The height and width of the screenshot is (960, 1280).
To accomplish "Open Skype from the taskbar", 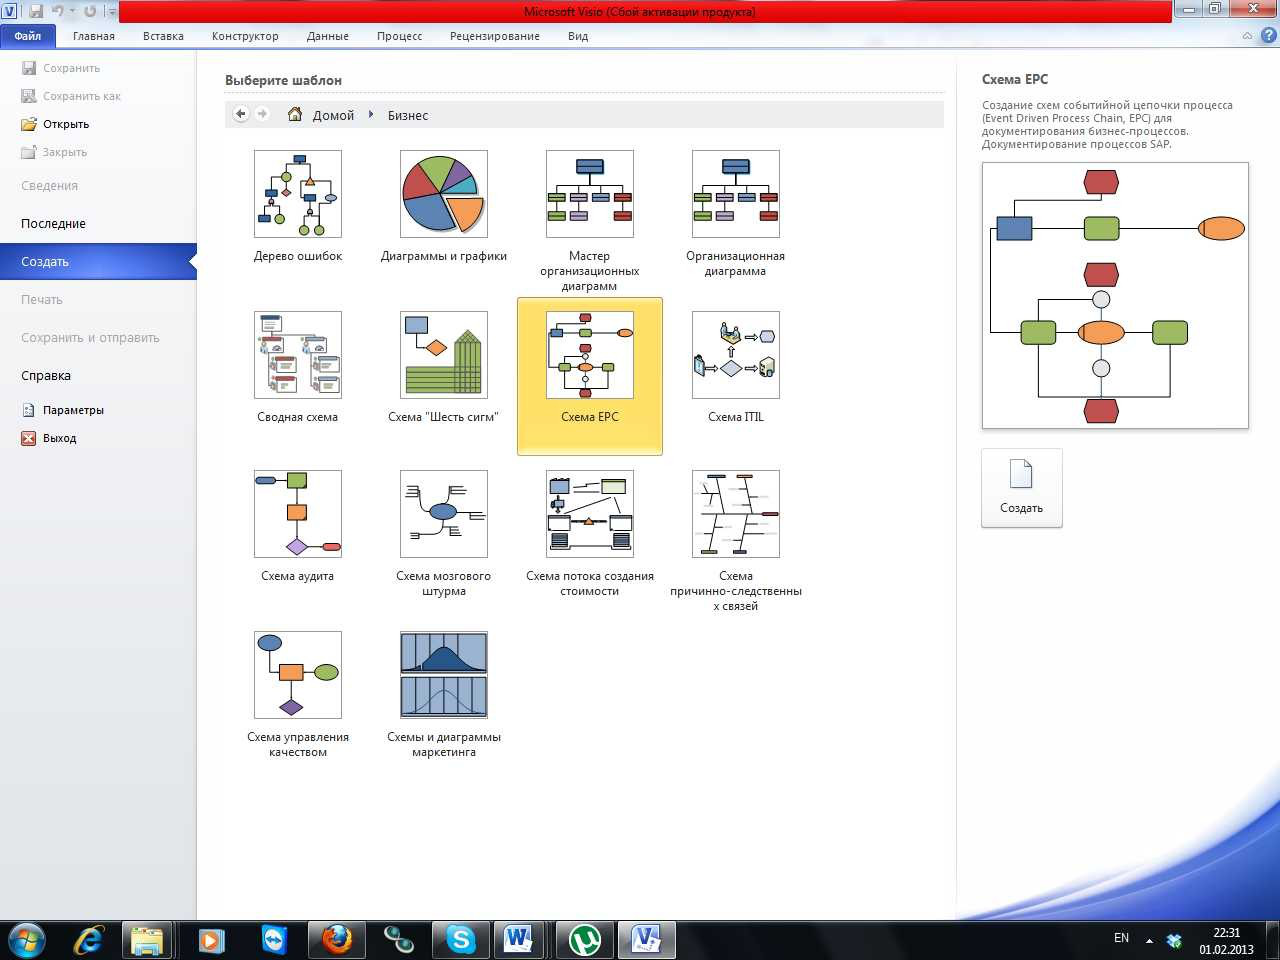I will tap(461, 940).
